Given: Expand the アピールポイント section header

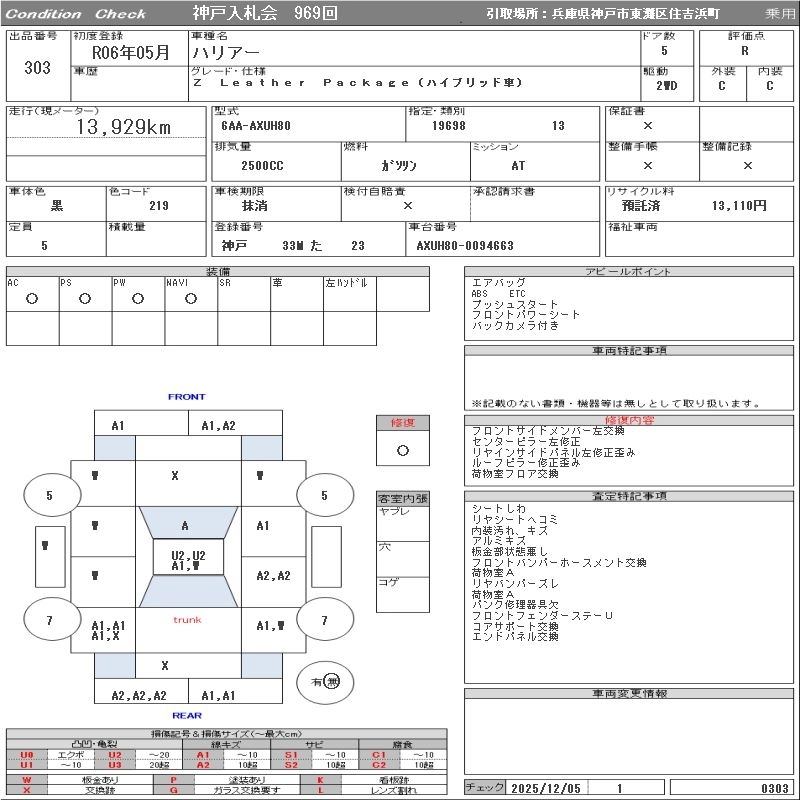Looking at the screenshot, I should point(629,272).
